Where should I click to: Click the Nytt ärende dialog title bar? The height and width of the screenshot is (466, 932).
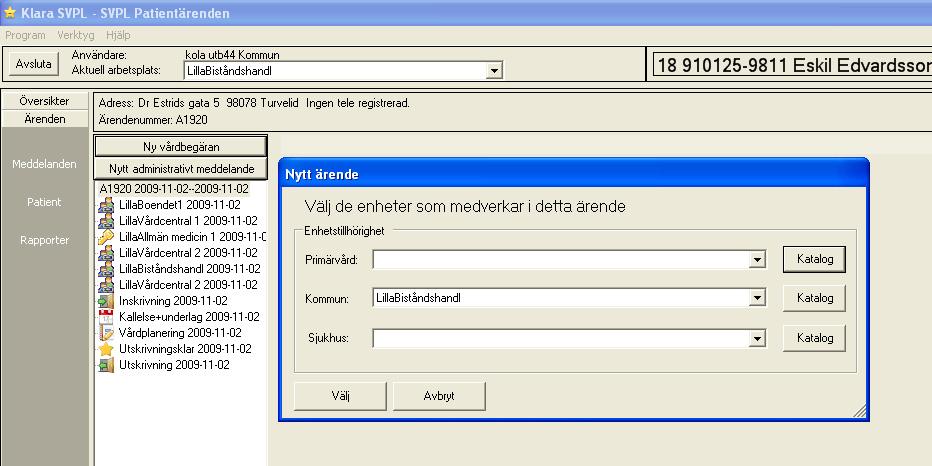(x=574, y=174)
